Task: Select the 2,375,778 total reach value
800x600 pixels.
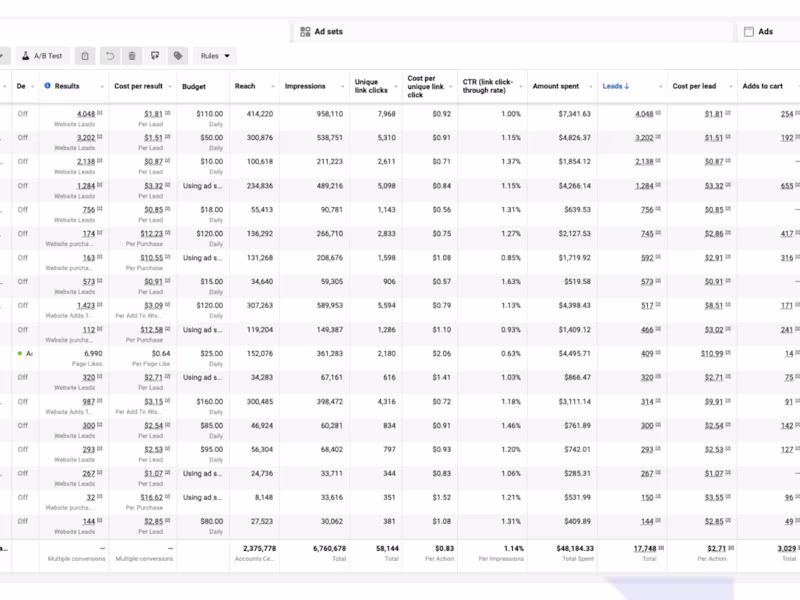Action: 260,548
